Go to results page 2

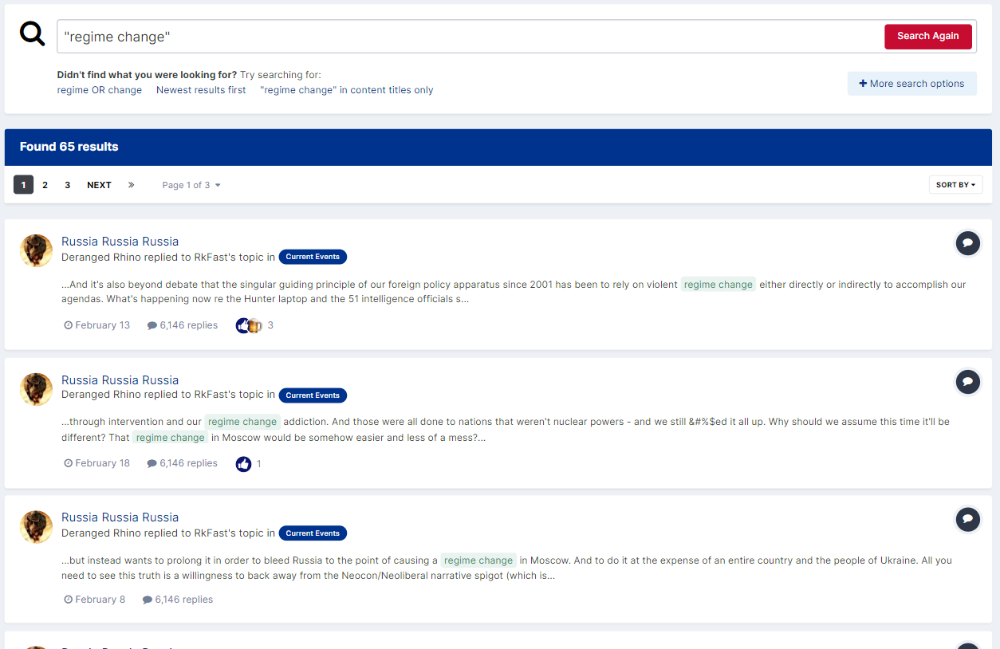coord(45,185)
